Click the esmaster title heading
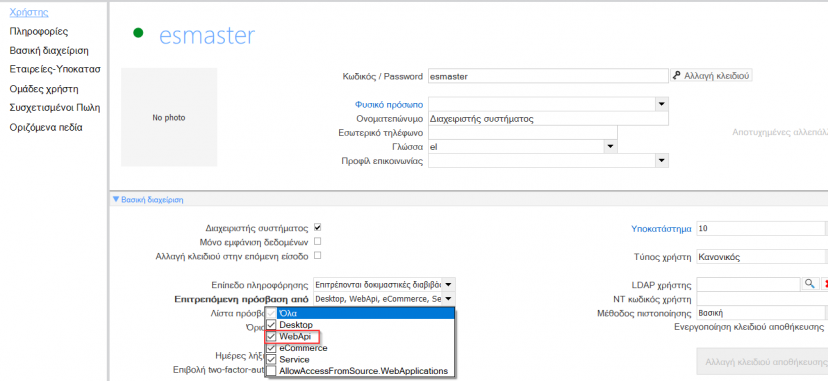The width and height of the screenshot is (828, 381). [x=207, y=35]
